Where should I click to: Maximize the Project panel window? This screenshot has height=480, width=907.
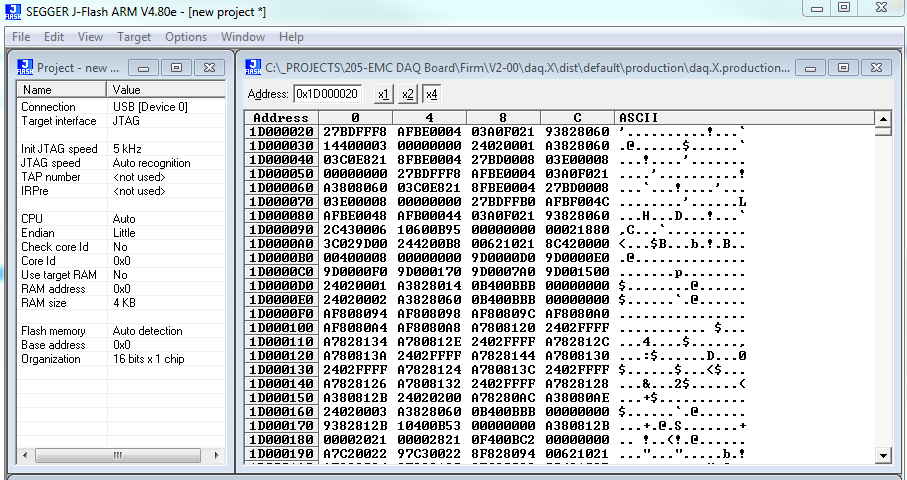[176, 67]
